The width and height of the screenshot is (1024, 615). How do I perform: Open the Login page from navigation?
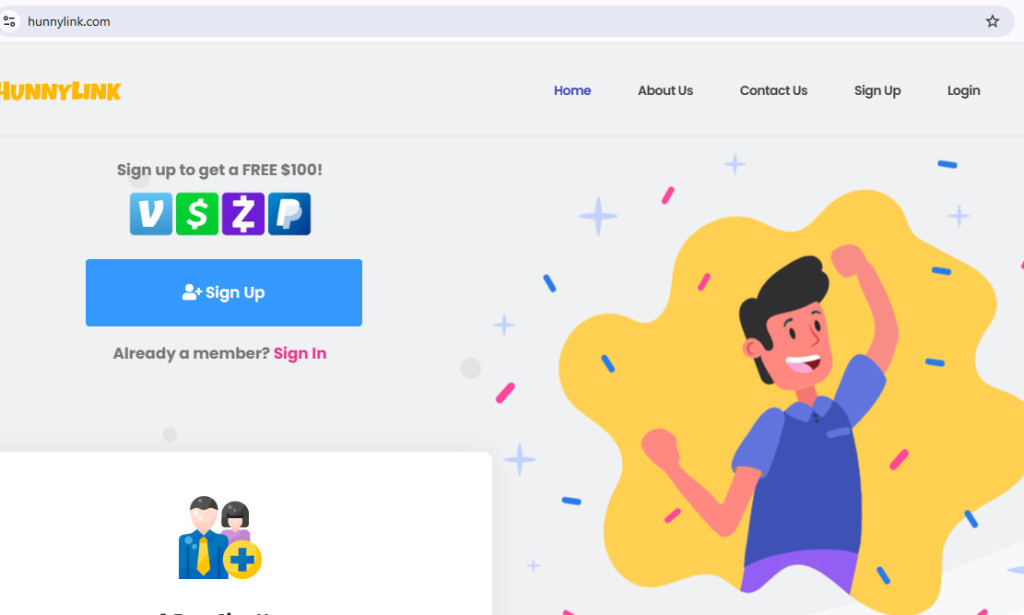pyautogui.click(x=963, y=91)
